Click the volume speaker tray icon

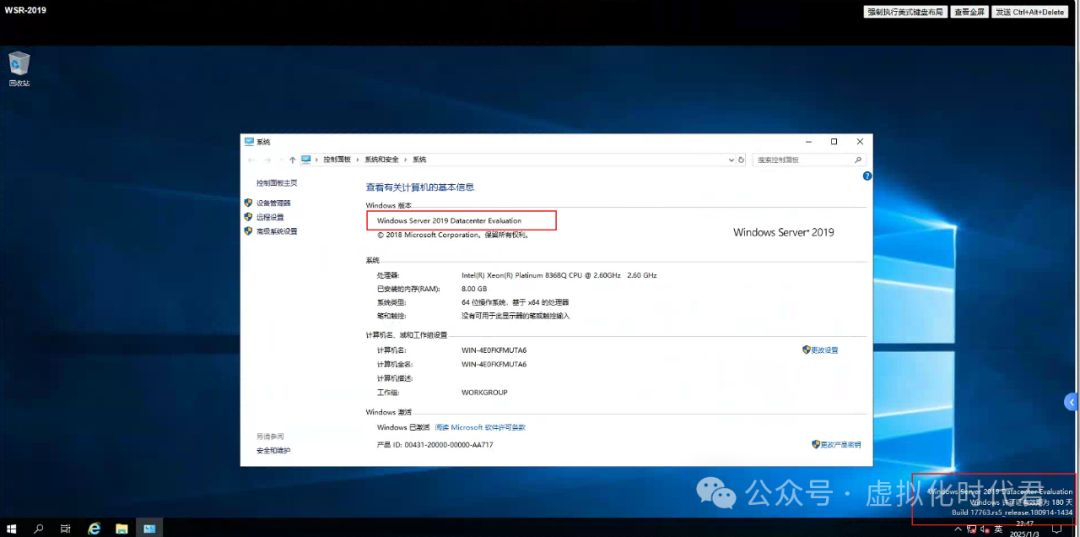pos(984,529)
